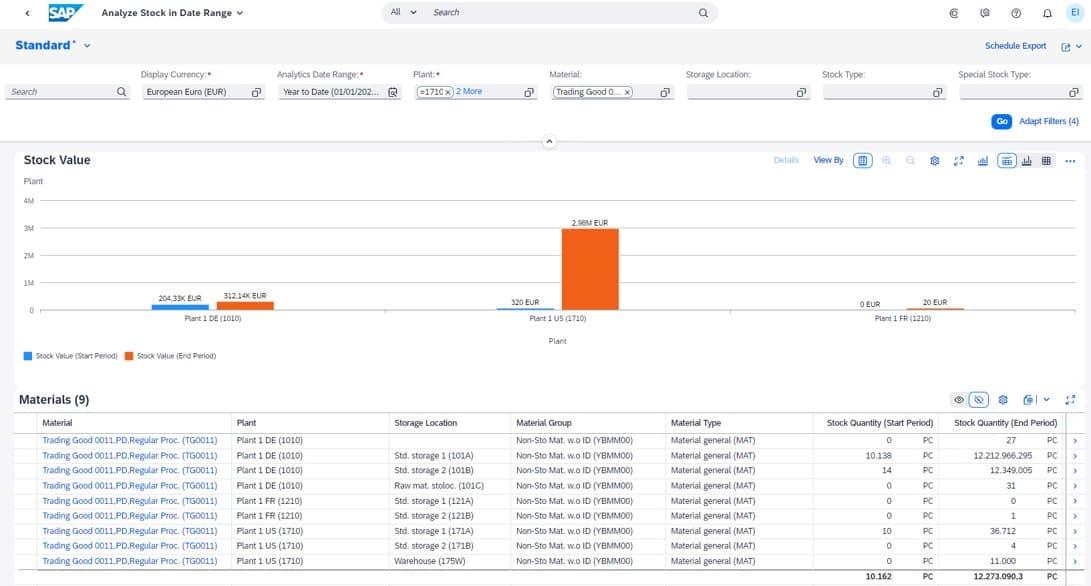Screen dimensions: 1091x586
Task: Switch to chart and table hybrid view
Action: point(1006,161)
